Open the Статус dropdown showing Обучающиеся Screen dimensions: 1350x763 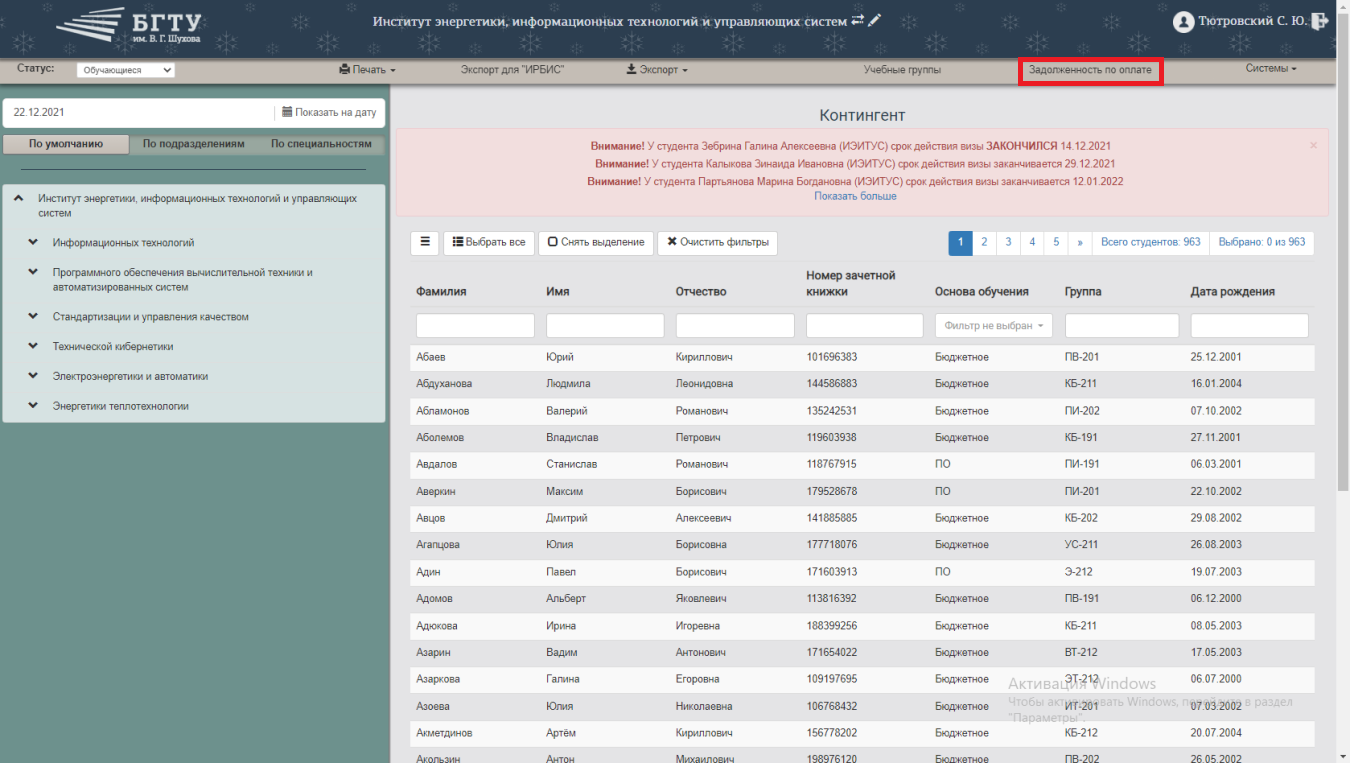tap(125, 70)
